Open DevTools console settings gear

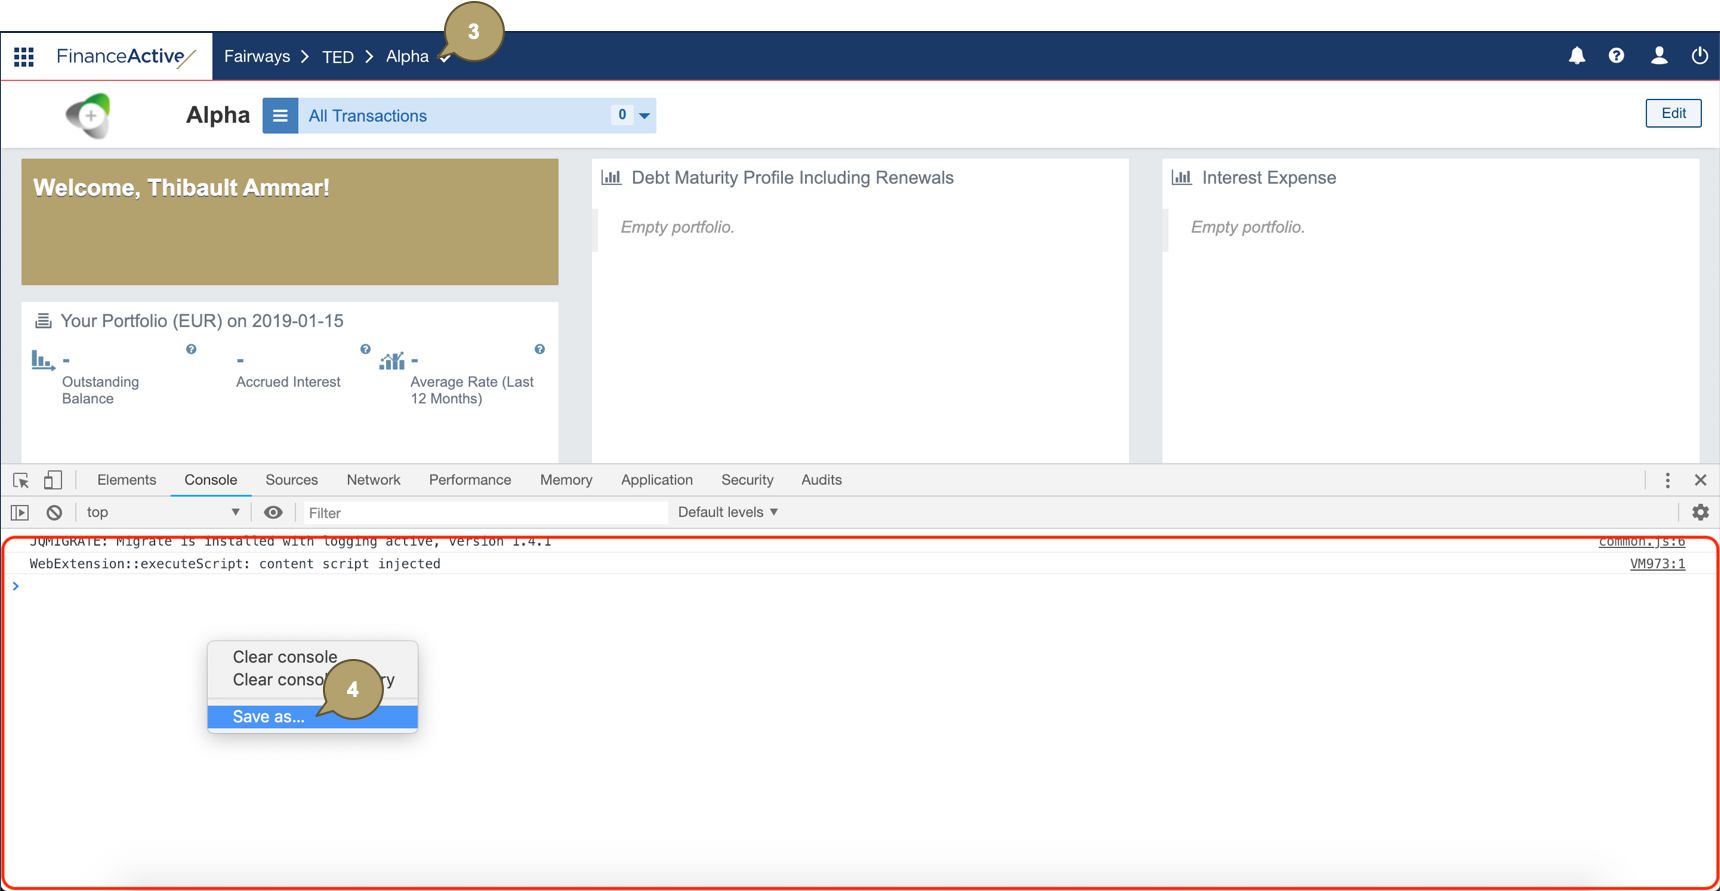[x=1700, y=512]
